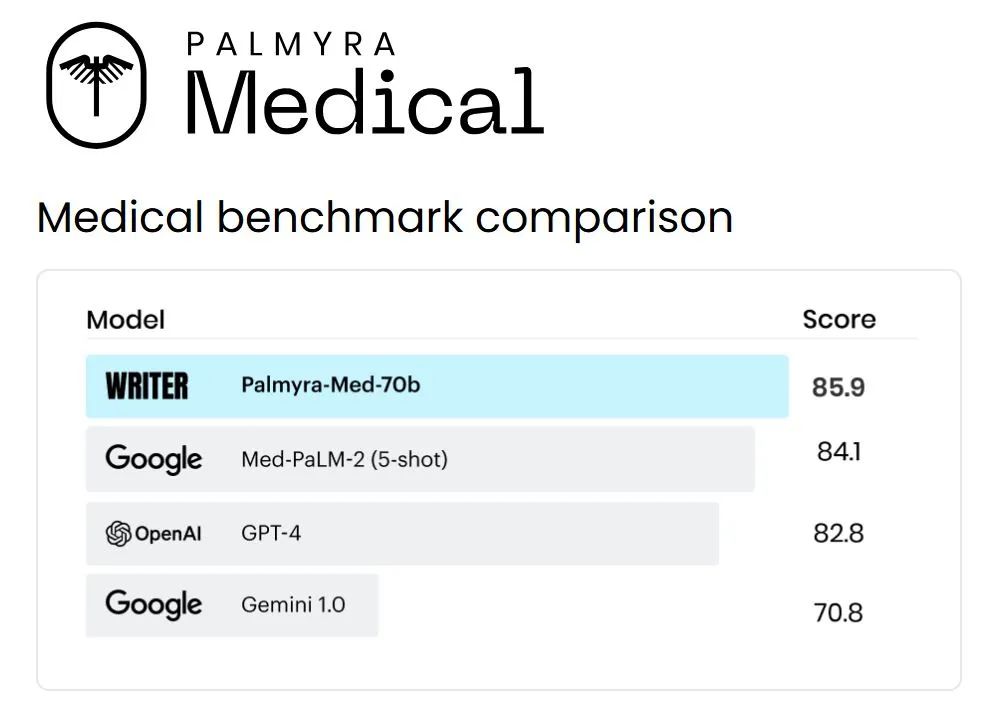Click the Google logo beside Gemini 1.0
Screen dimensions: 998x716
[x=153, y=604]
